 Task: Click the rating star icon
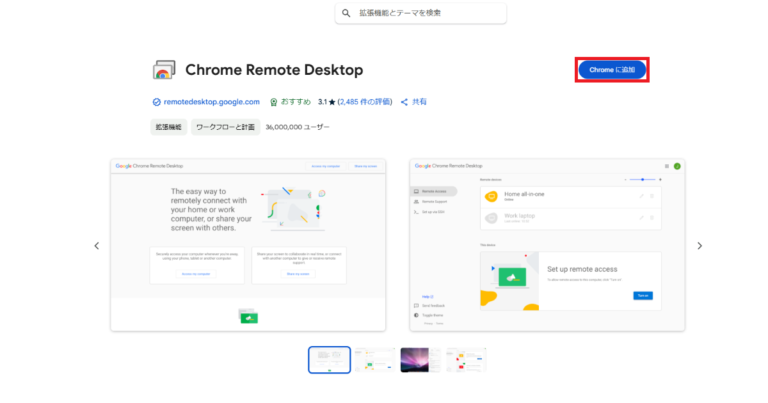tap(332, 102)
